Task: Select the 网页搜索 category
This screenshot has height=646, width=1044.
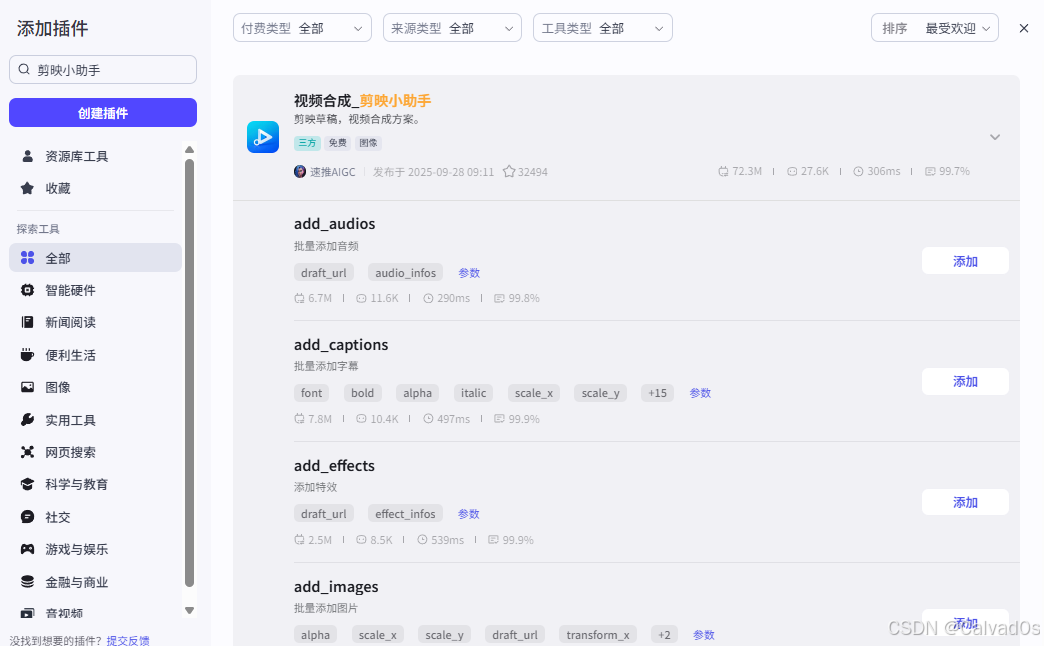Action: (95, 452)
